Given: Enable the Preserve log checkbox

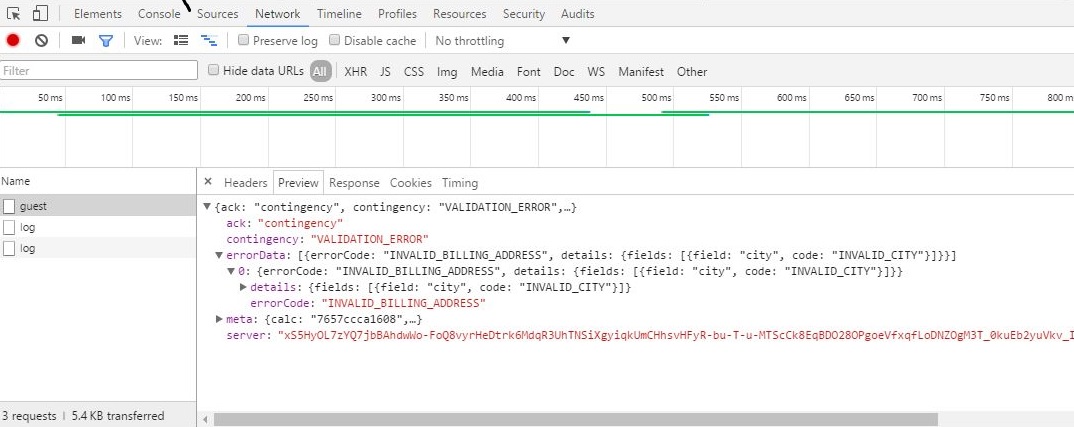Looking at the screenshot, I should (243, 41).
